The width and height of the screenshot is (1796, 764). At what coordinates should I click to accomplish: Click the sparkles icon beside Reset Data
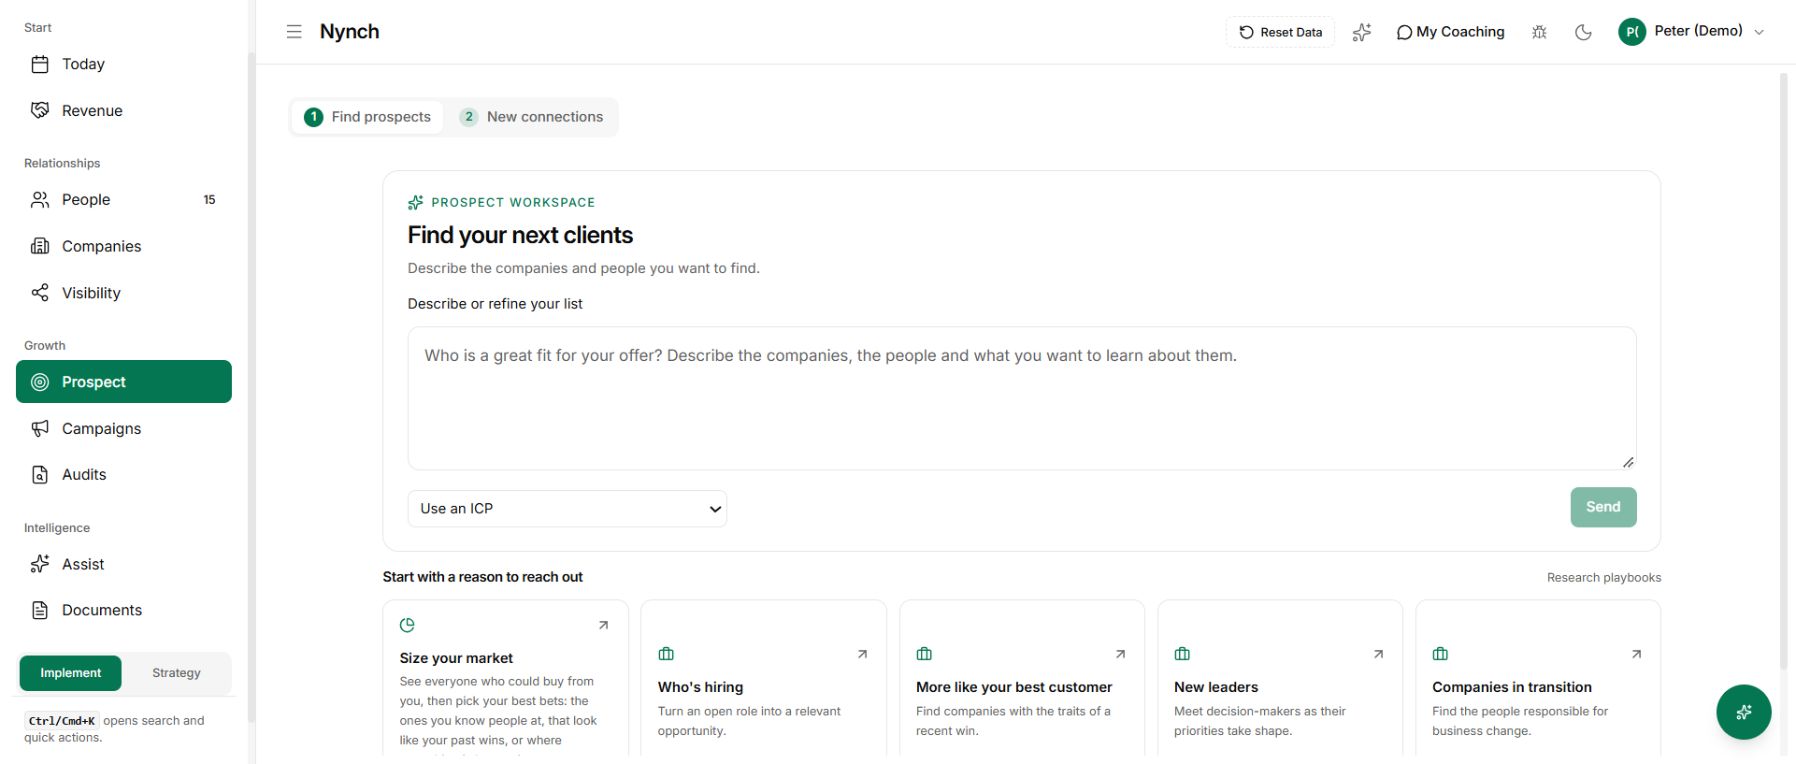[1362, 32]
